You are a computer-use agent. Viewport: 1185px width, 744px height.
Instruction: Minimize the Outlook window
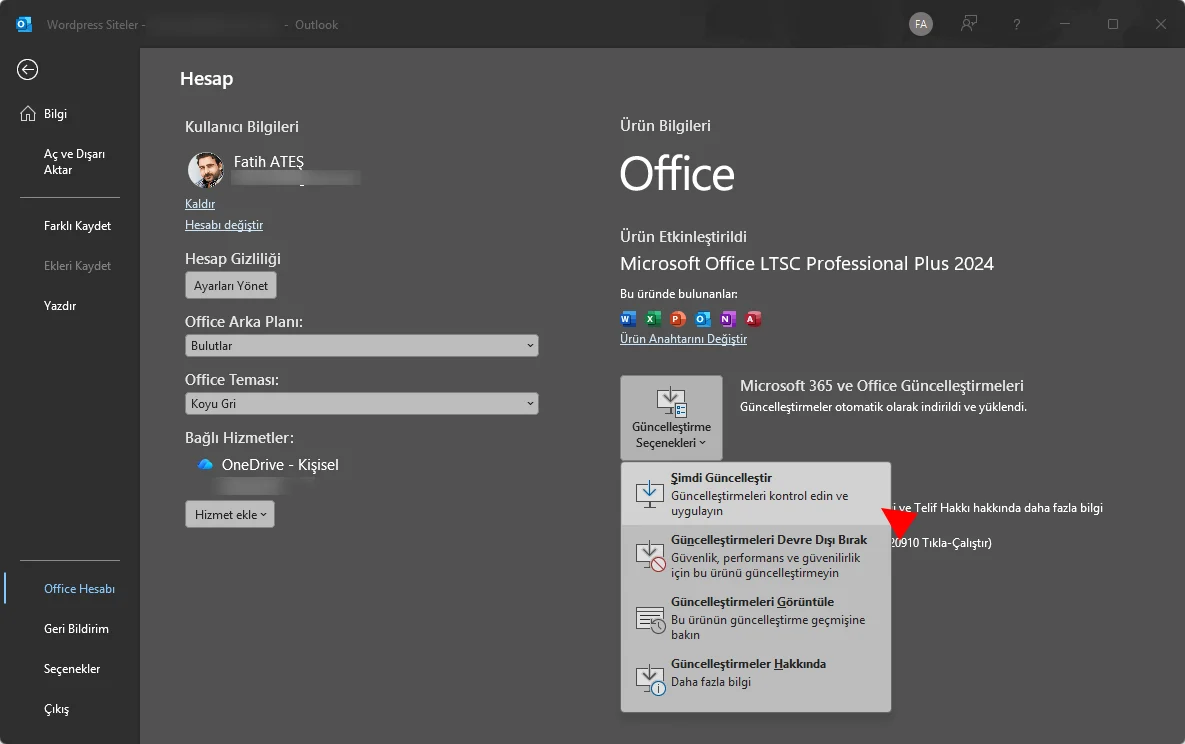click(x=1065, y=24)
